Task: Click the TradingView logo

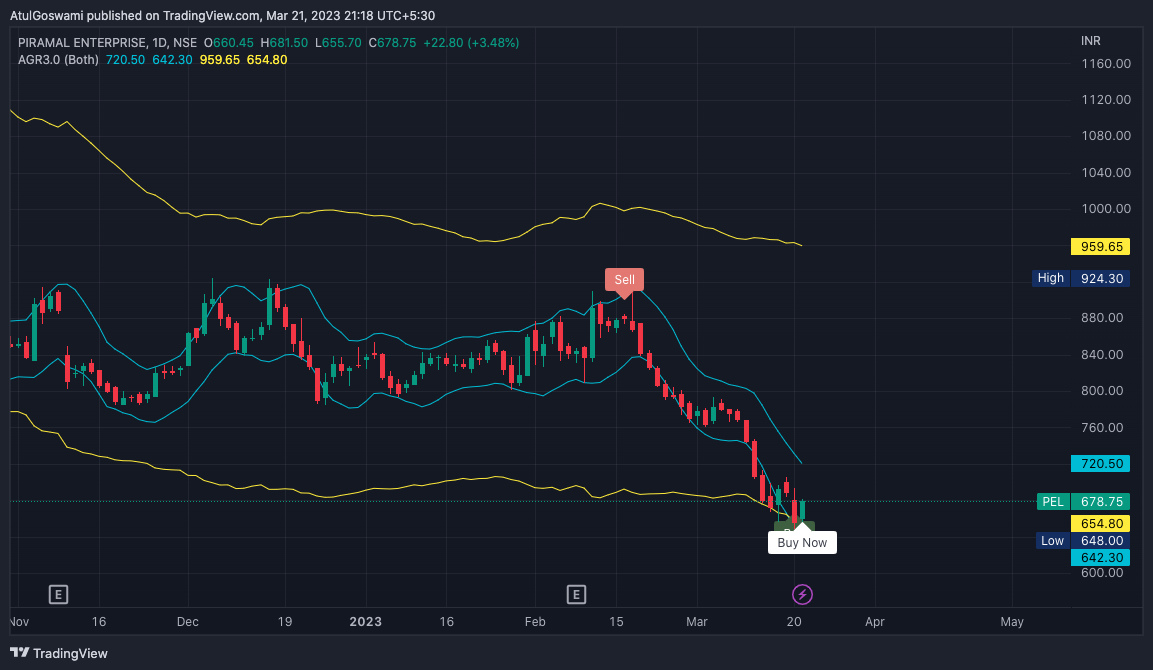Action: 59,653
